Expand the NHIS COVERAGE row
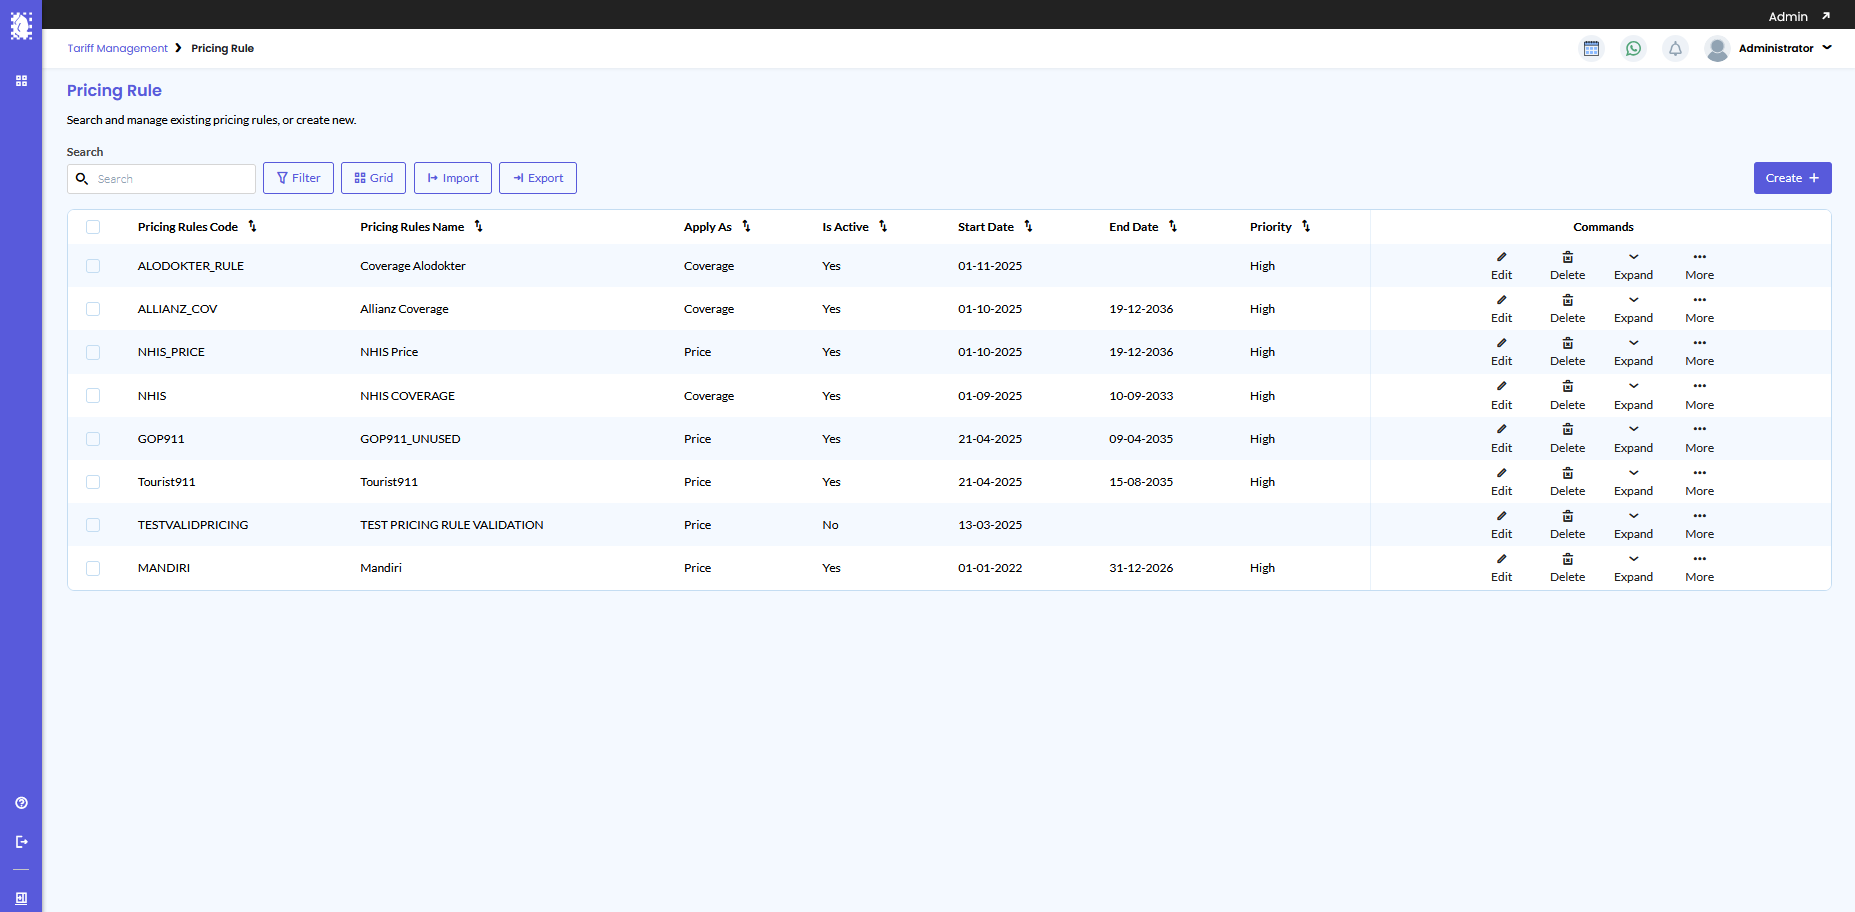 point(1633,396)
